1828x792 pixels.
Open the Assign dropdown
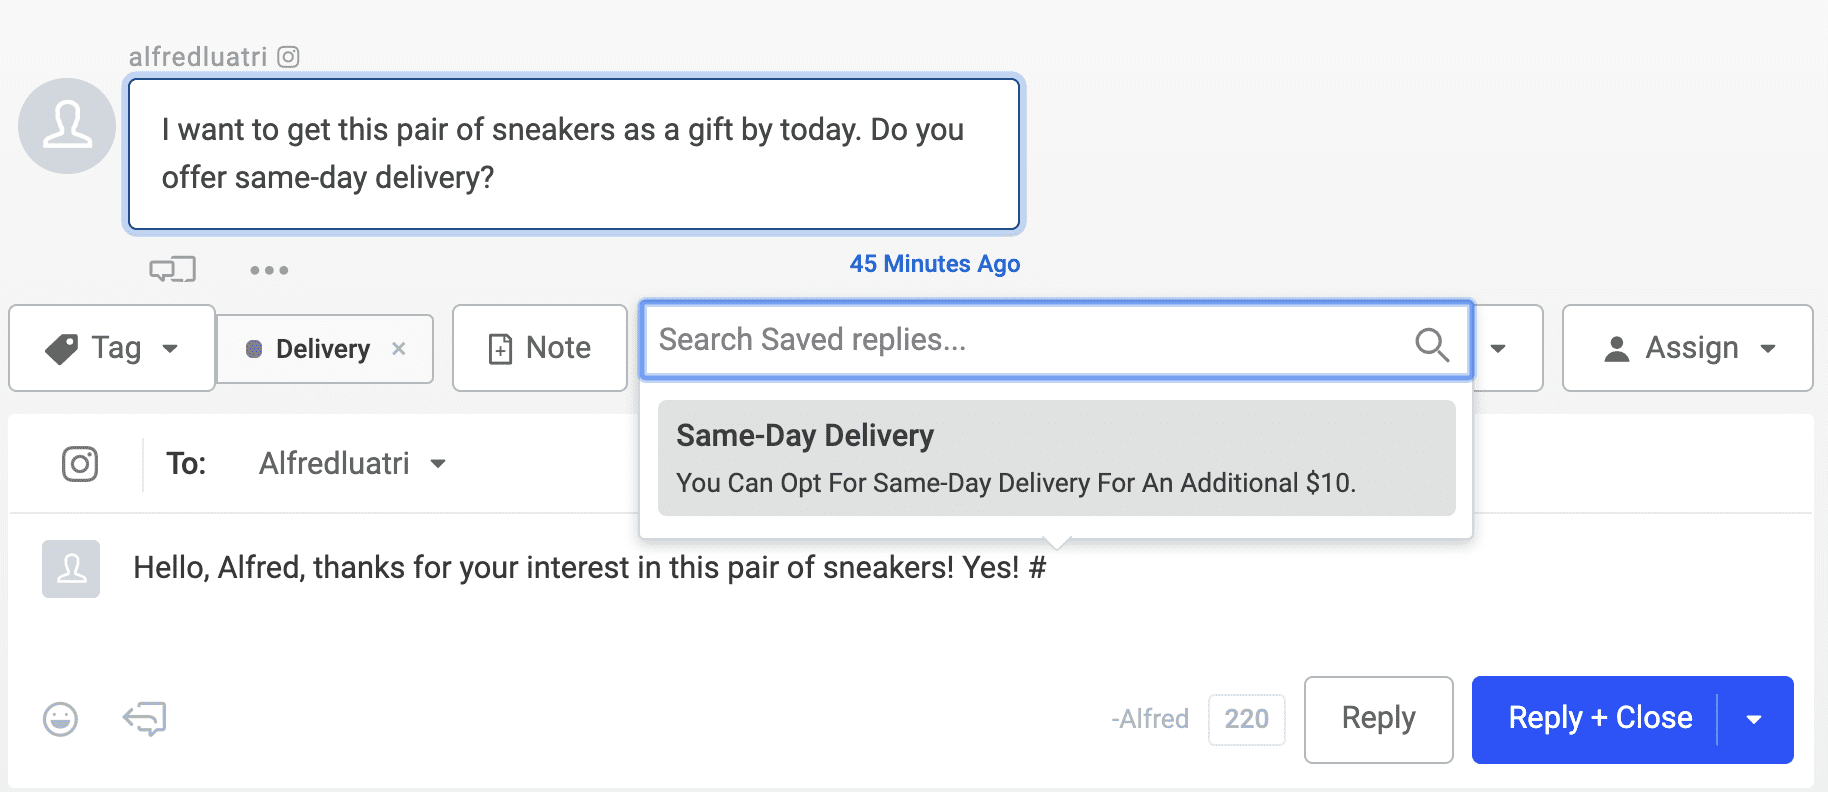point(1686,348)
